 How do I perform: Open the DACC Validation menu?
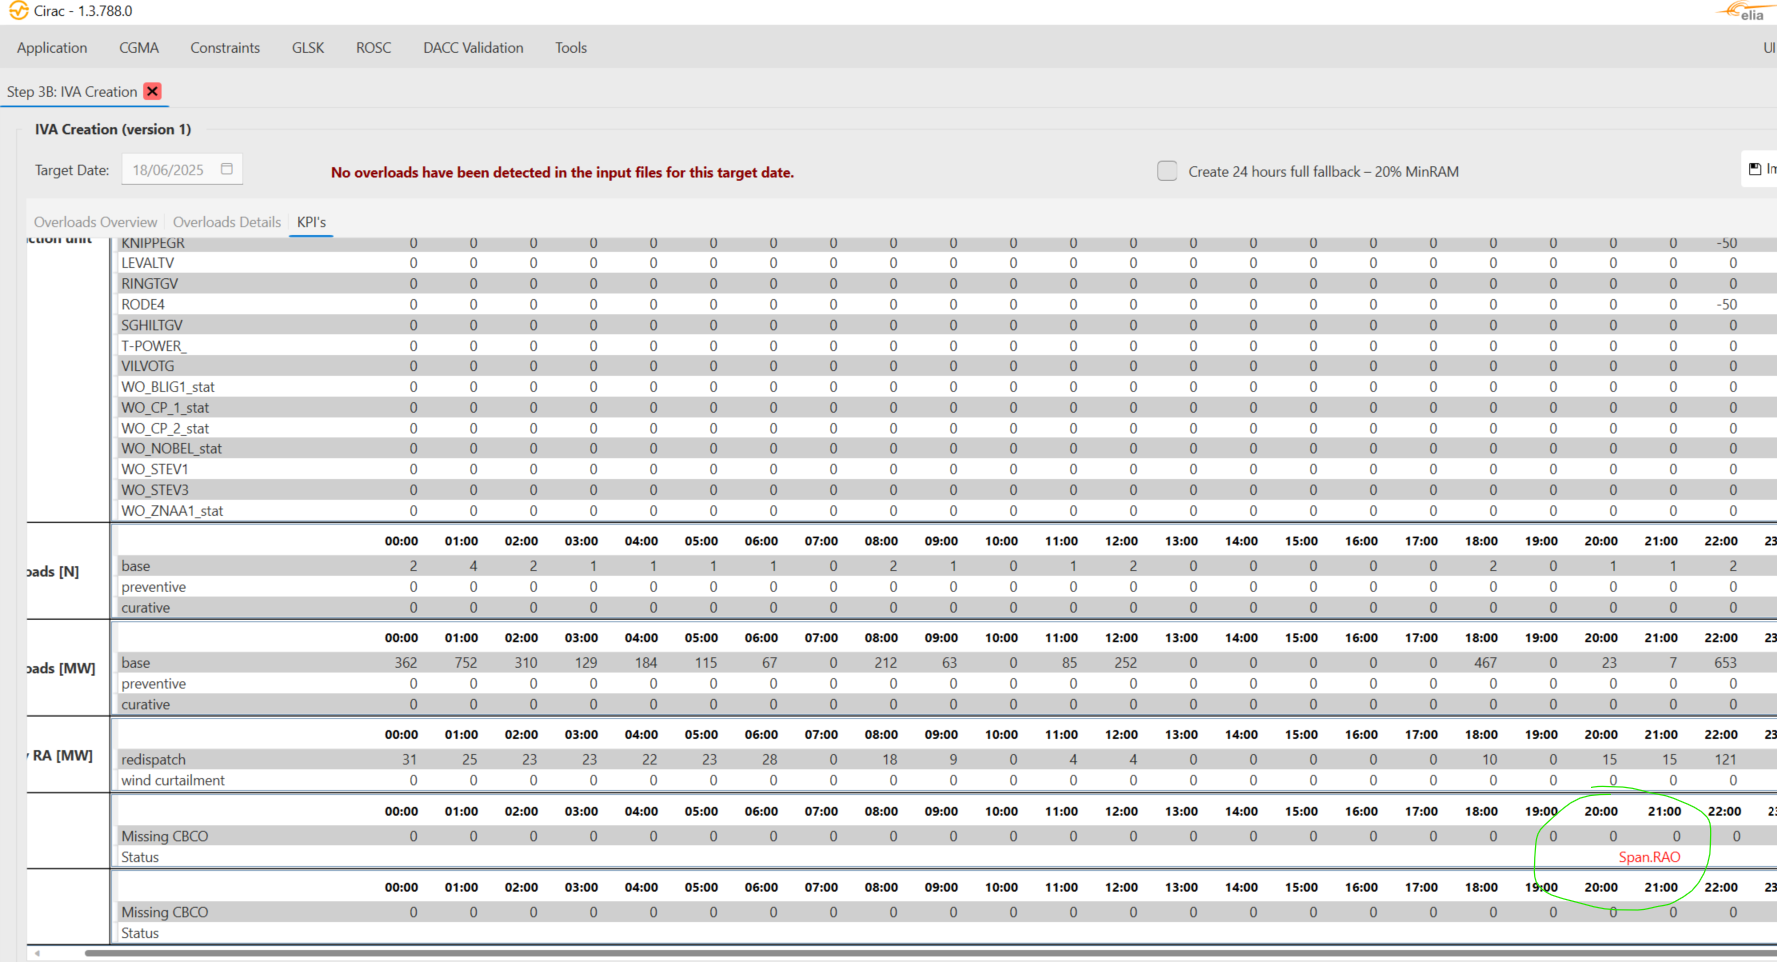[x=473, y=48]
